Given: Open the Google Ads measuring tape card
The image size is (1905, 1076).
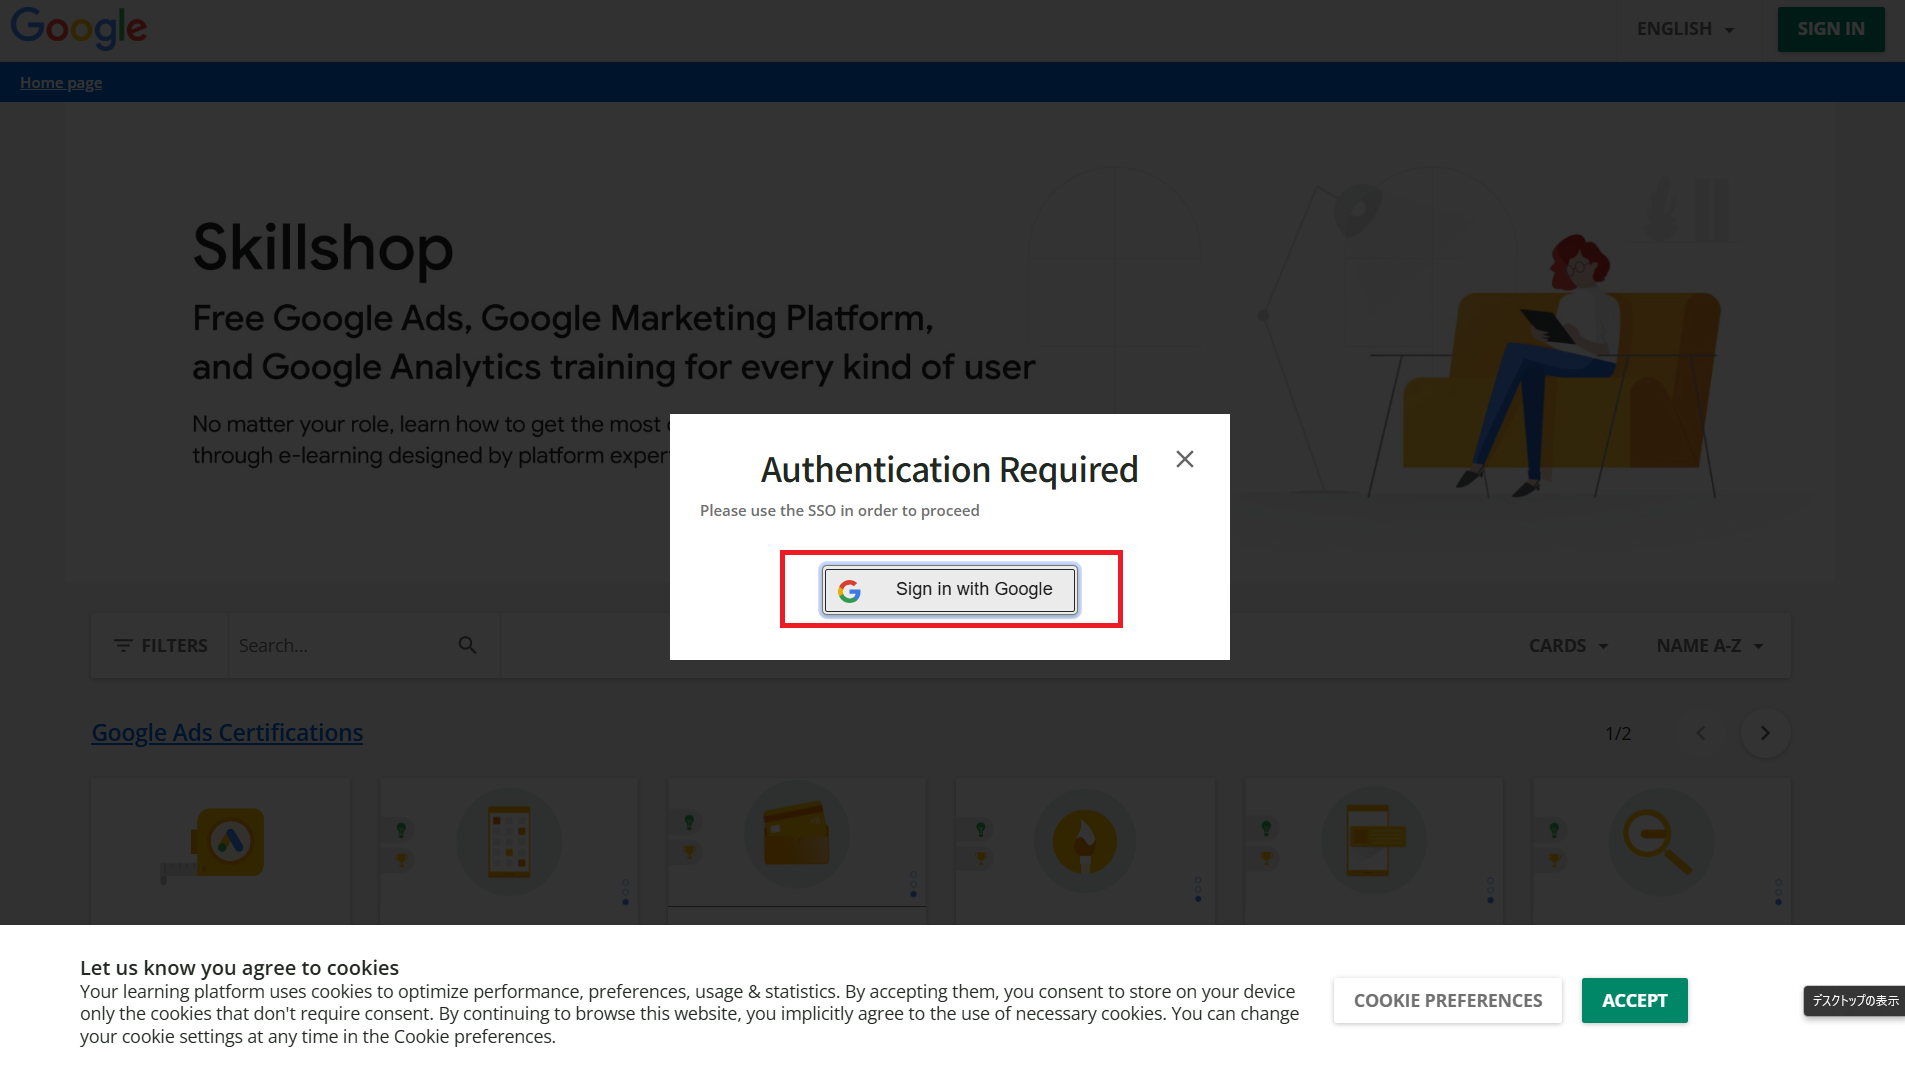Looking at the screenshot, I should coord(220,852).
